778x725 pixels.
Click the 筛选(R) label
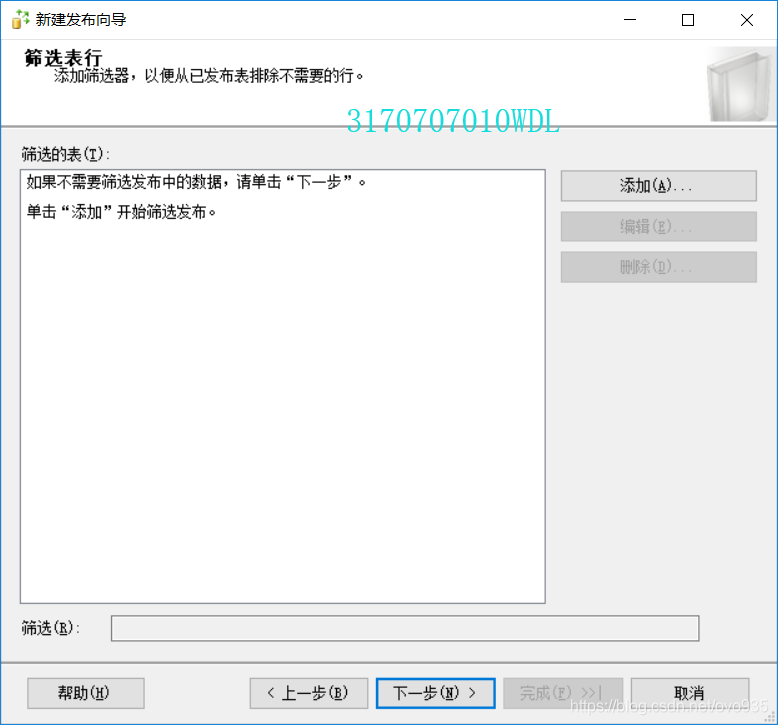[x=50, y=628]
